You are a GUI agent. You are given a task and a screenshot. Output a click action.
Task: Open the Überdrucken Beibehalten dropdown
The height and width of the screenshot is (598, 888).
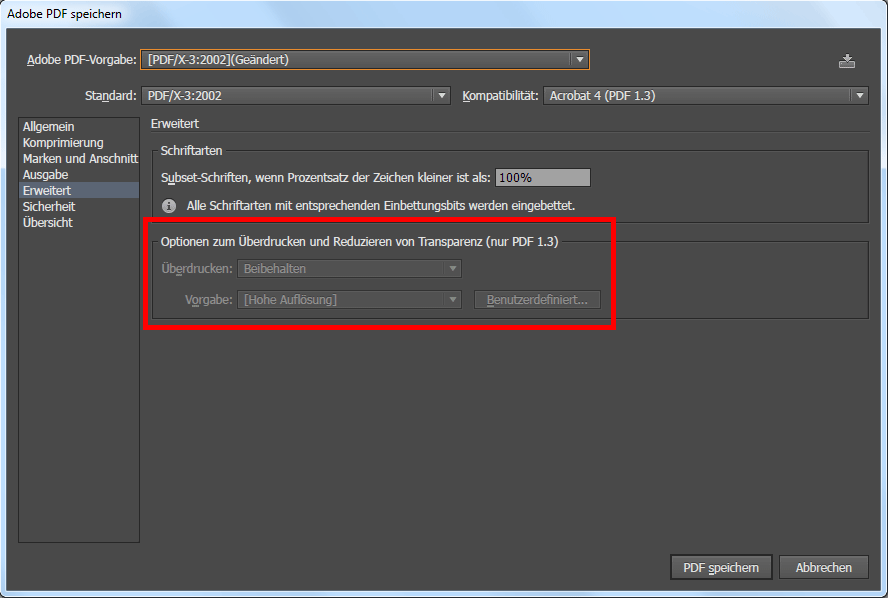point(349,269)
